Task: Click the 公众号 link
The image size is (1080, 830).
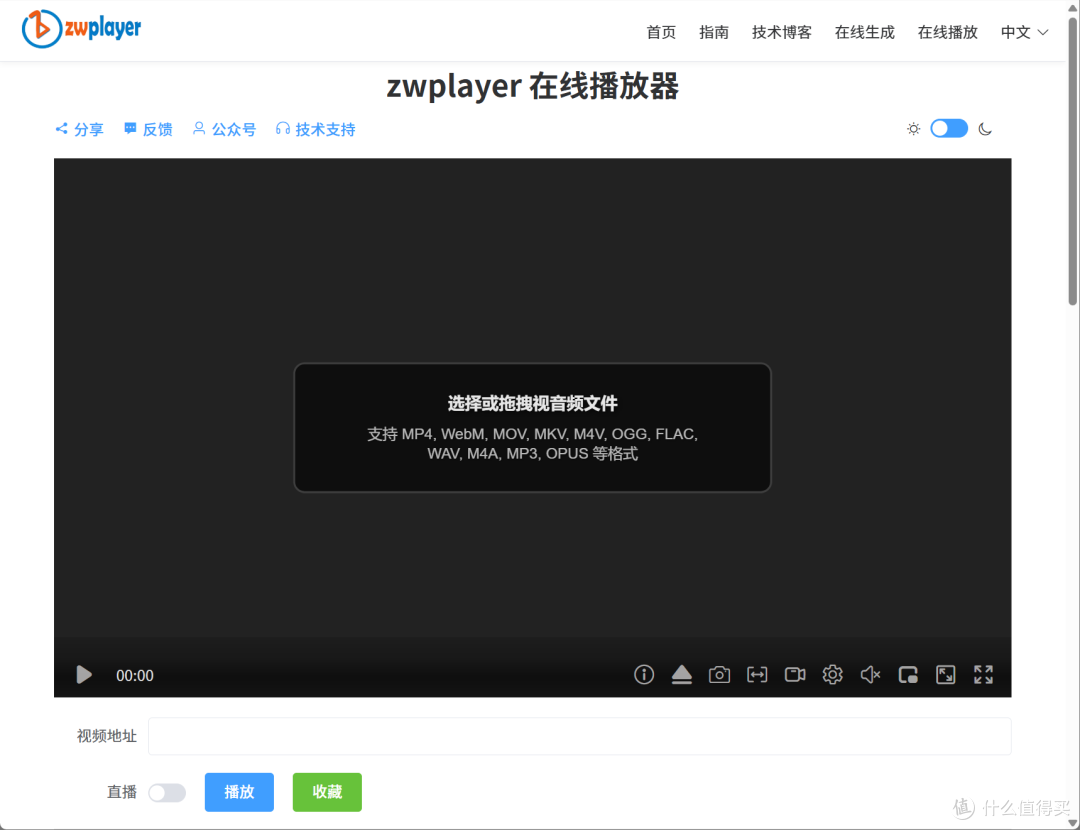Action: click(225, 129)
